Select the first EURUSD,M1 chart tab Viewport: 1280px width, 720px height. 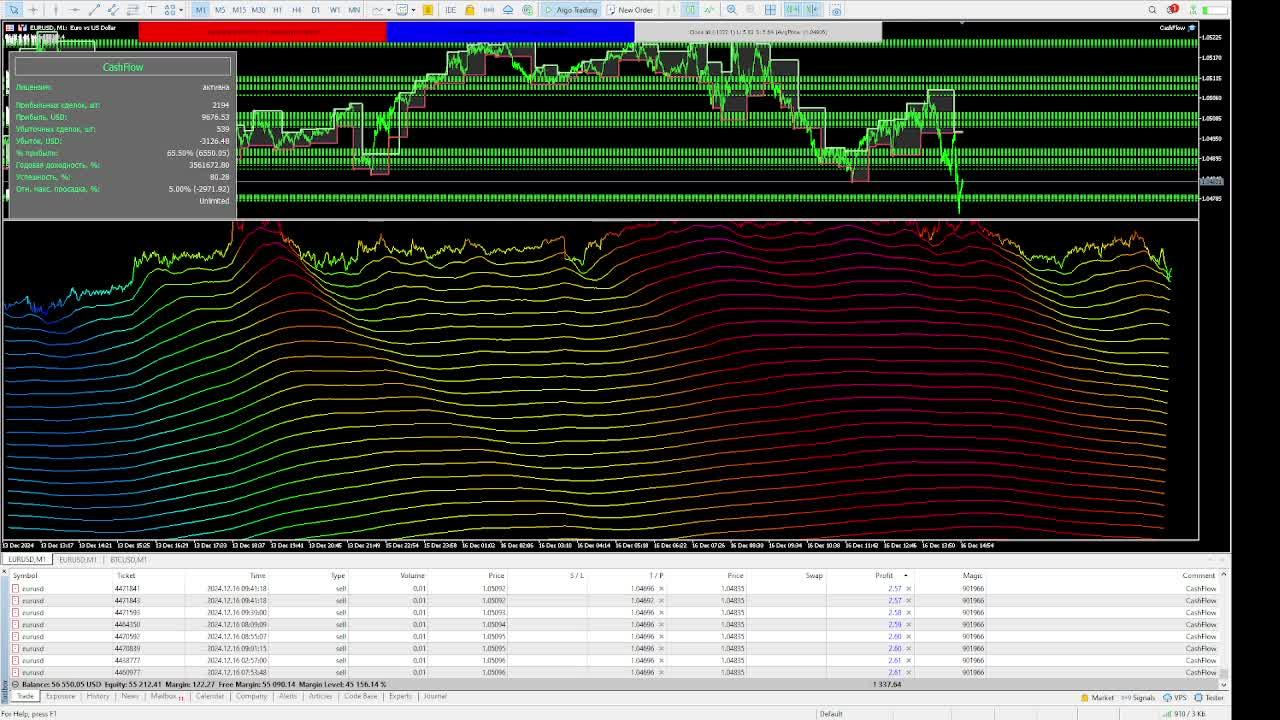pyautogui.click(x=26, y=560)
